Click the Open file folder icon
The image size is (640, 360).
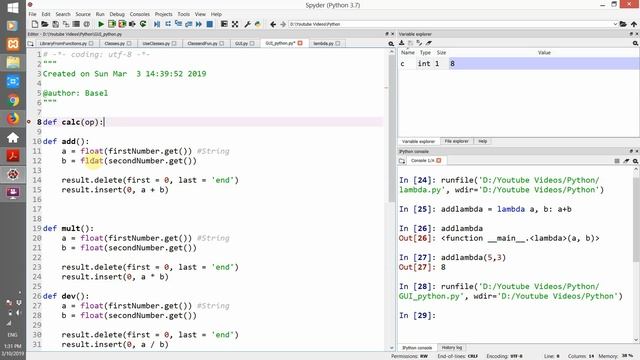45,24
